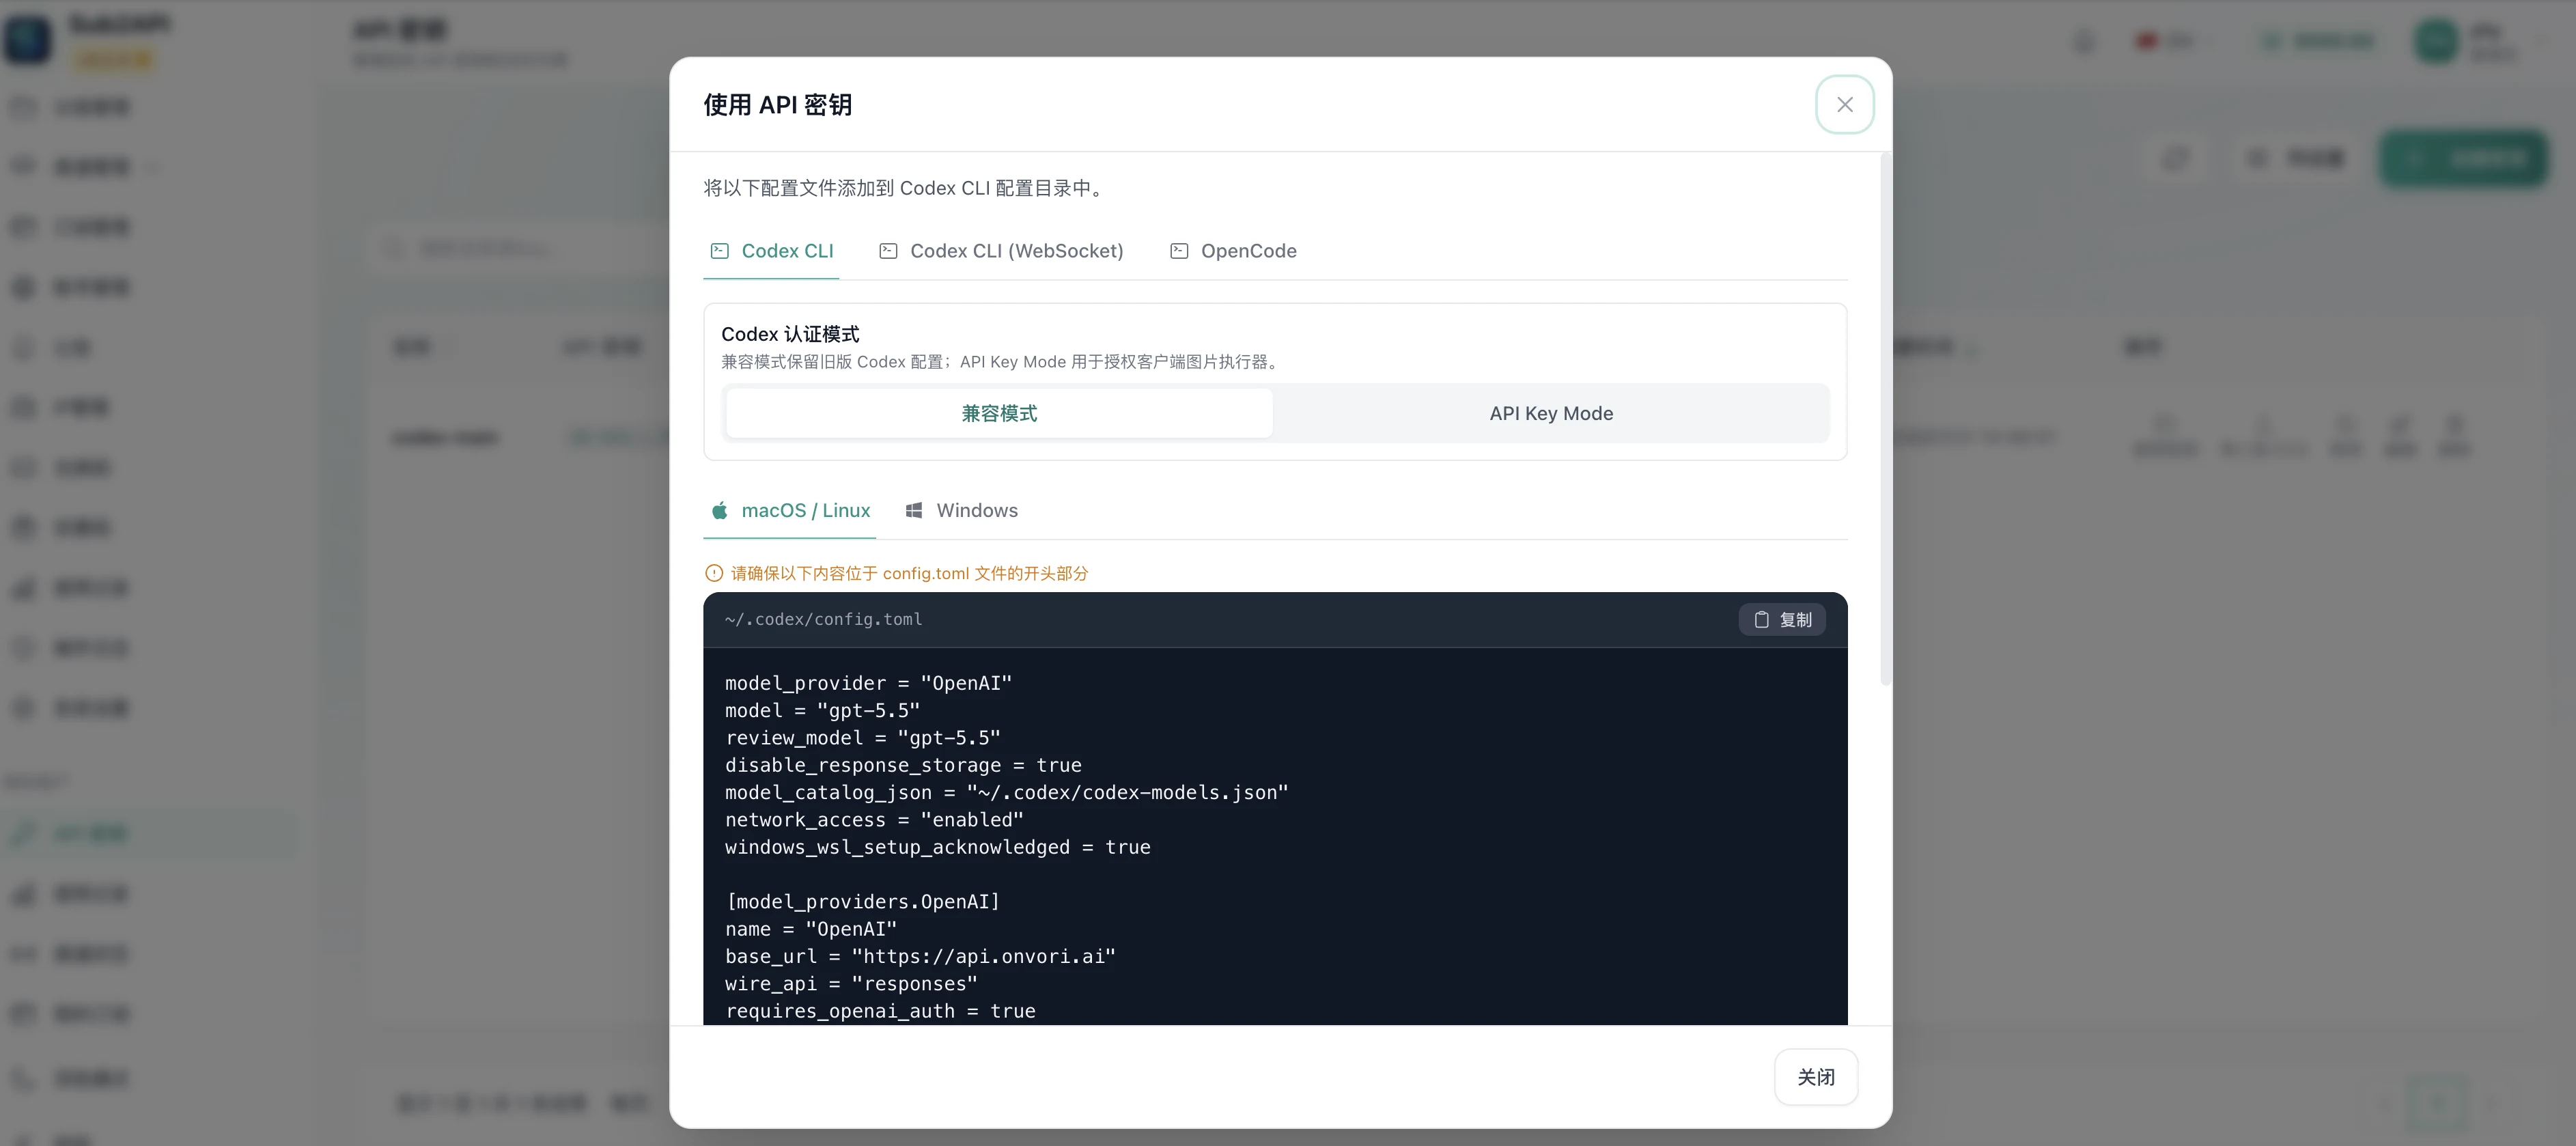Viewport: 2576px width, 1146px height.
Task: Open the Codex CLI (WebSocket) tab
Action: (x=1001, y=251)
